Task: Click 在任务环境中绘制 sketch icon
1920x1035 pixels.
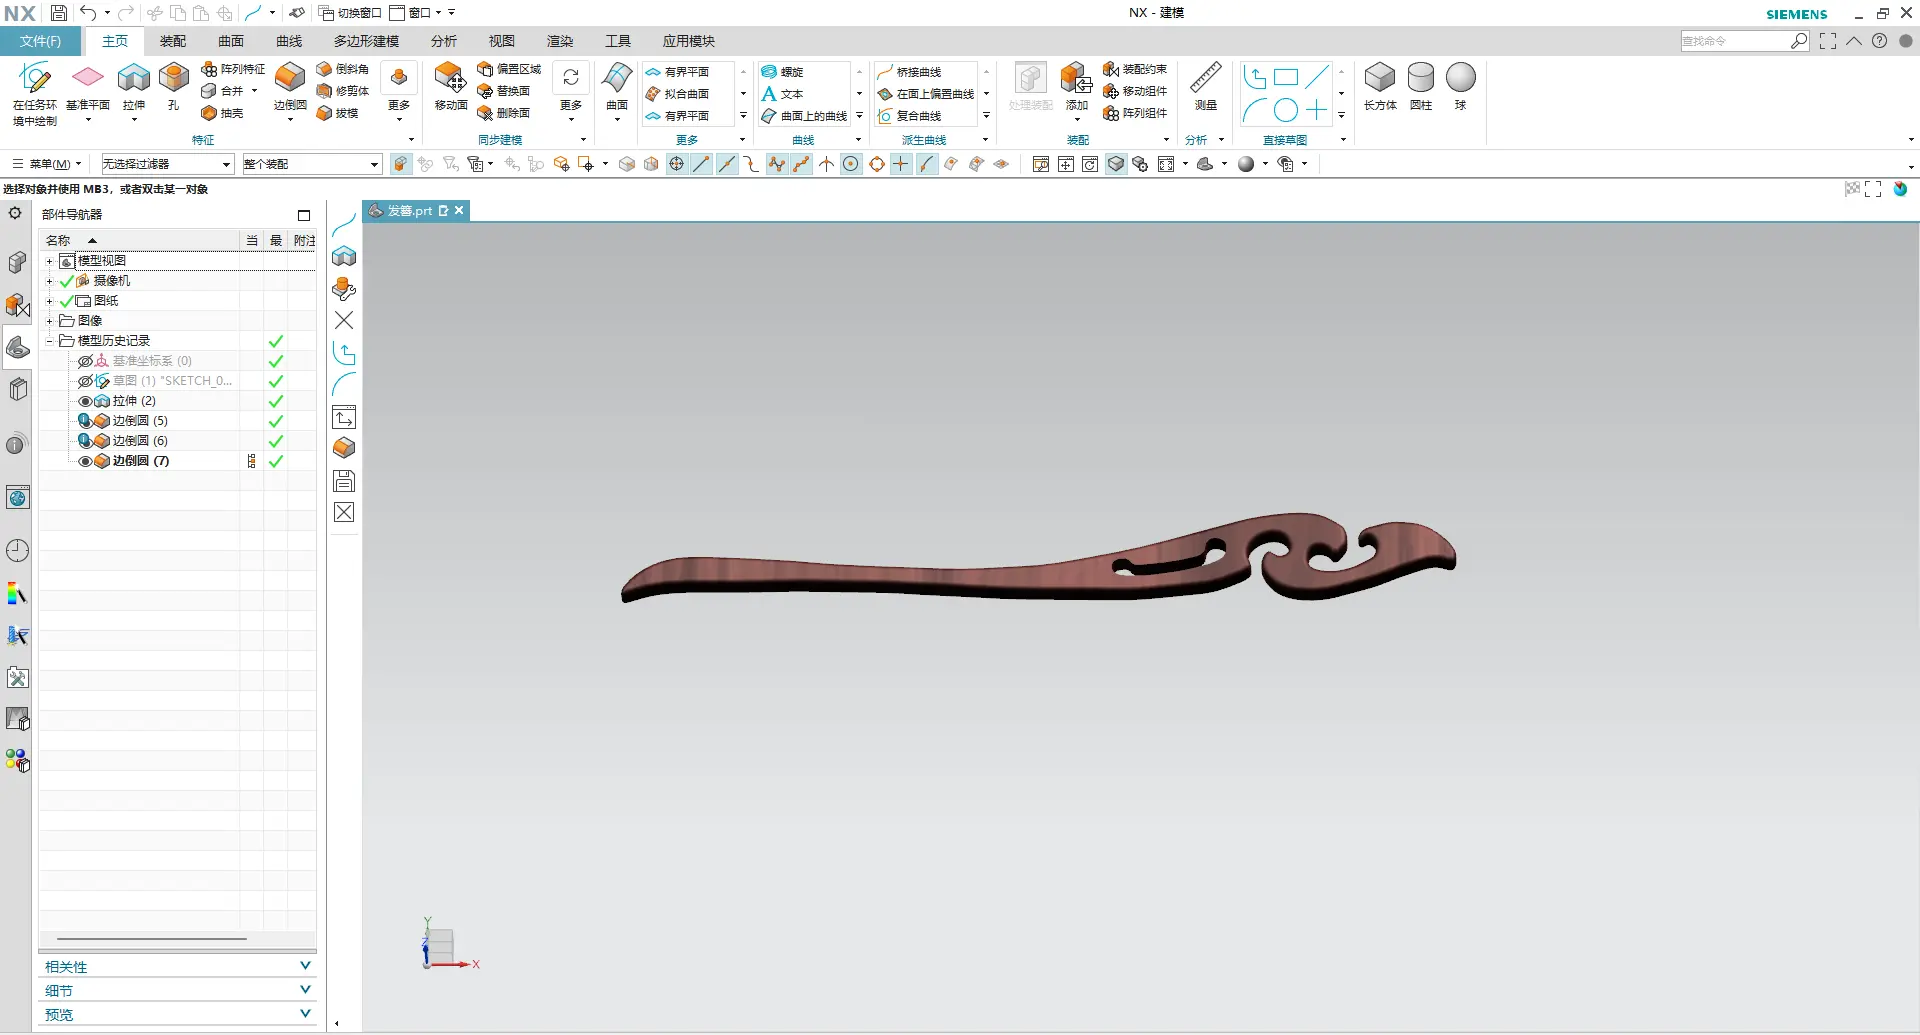Action: point(35,78)
